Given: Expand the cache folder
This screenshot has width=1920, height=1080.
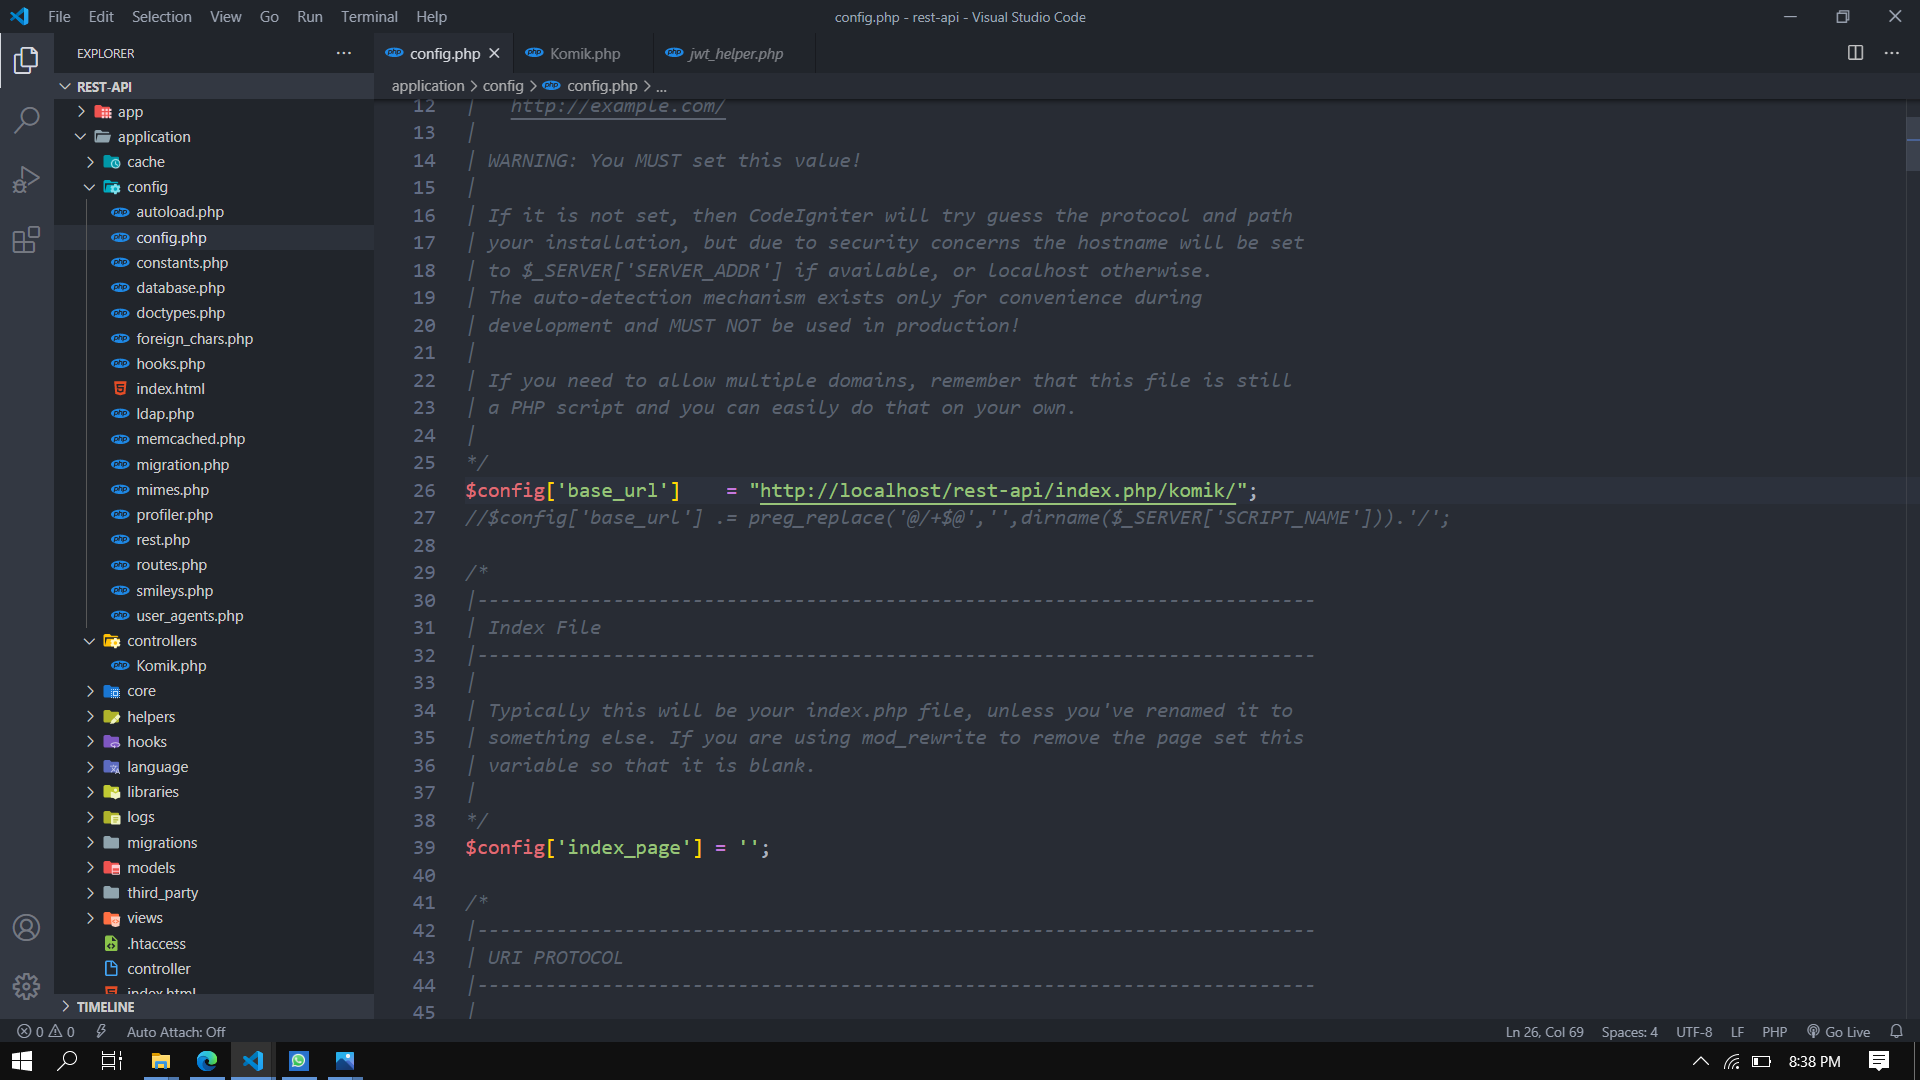Looking at the screenshot, I should (x=214, y=162).
